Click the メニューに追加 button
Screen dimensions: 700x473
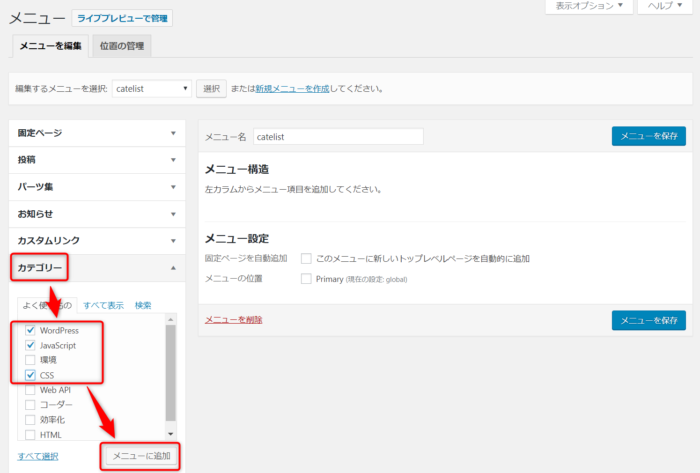(140, 456)
